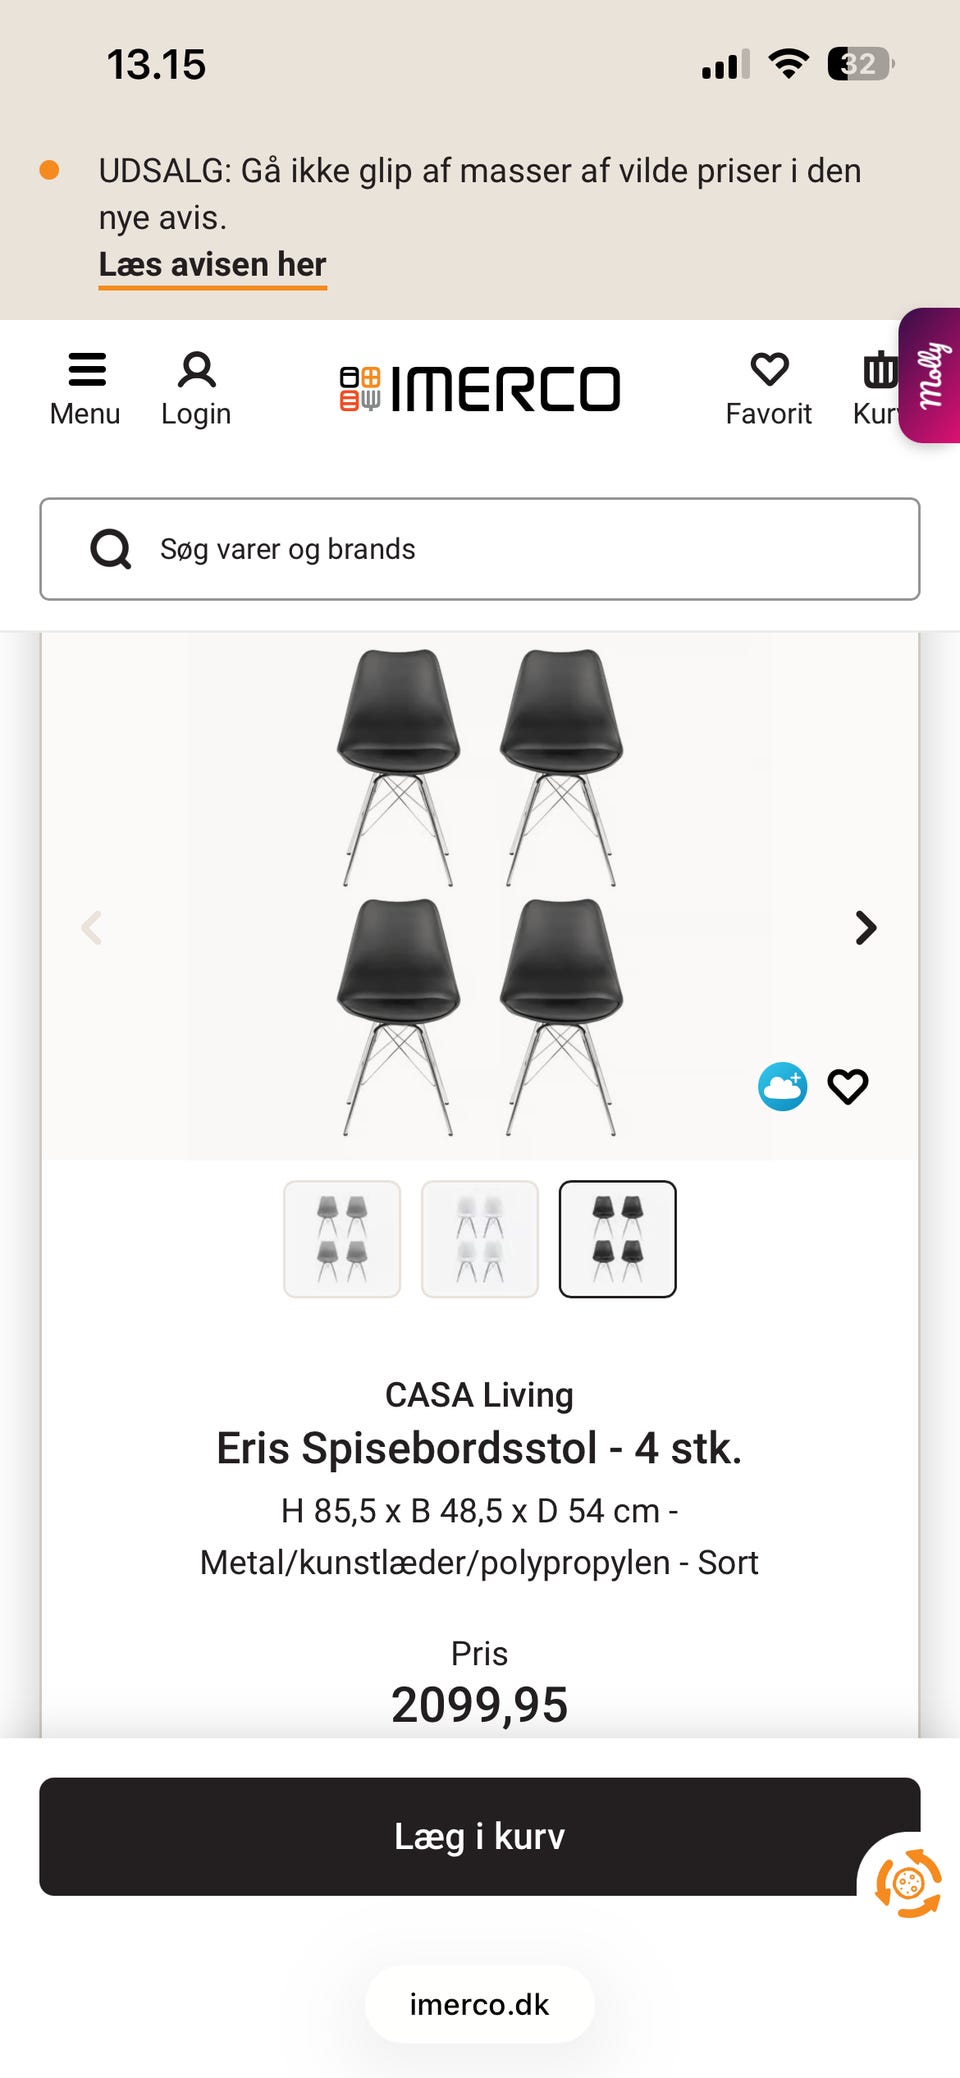The image size is (960, 2078).
Task: Click the blue cloud badge icon
Action: pos(782,1086)
